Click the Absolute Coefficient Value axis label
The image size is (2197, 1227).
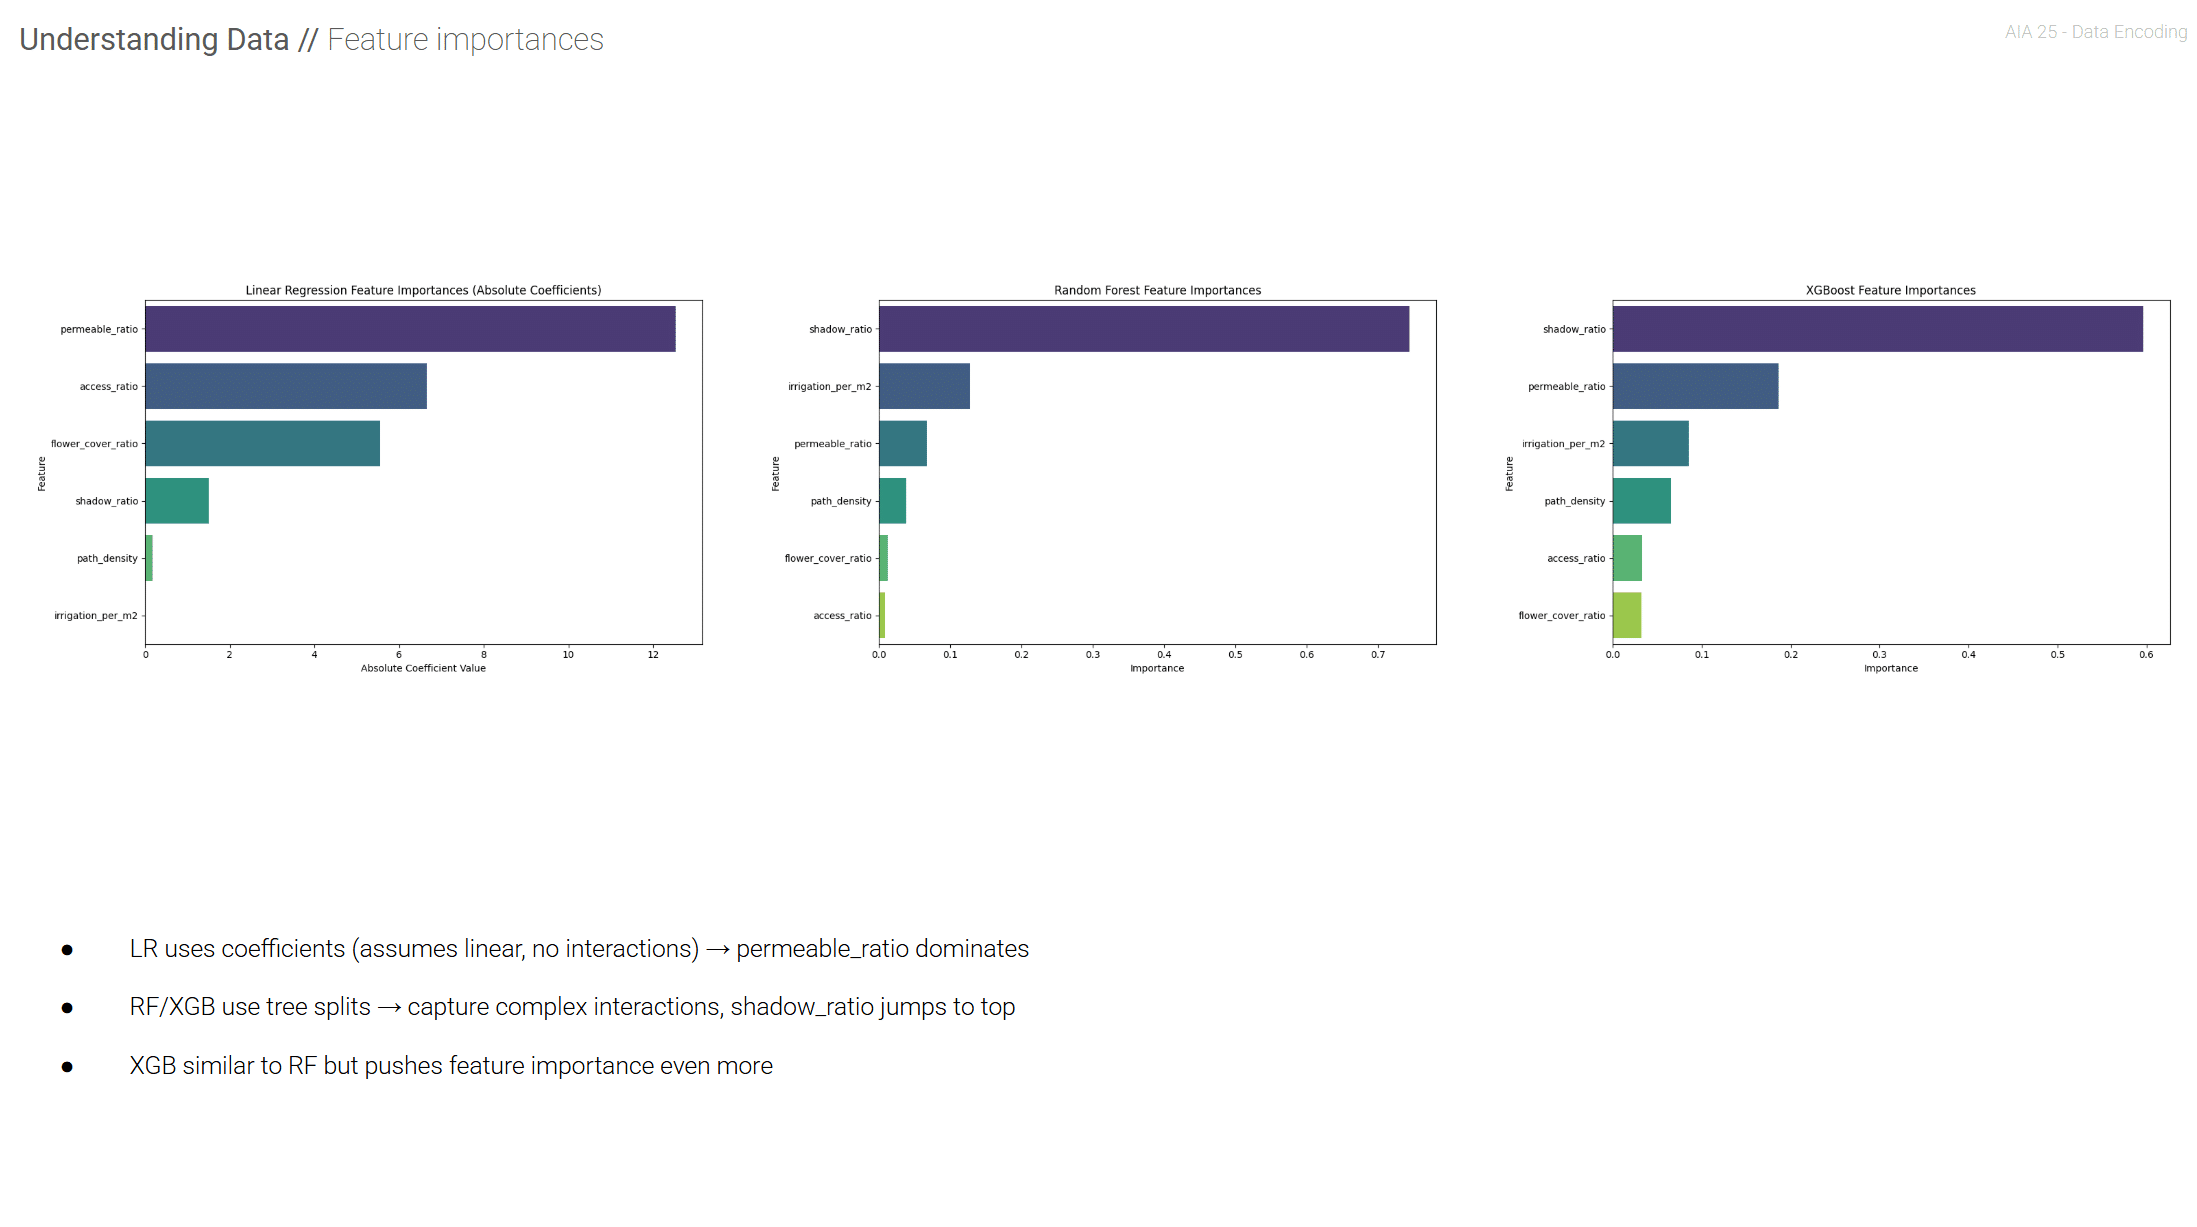point(423,668)
